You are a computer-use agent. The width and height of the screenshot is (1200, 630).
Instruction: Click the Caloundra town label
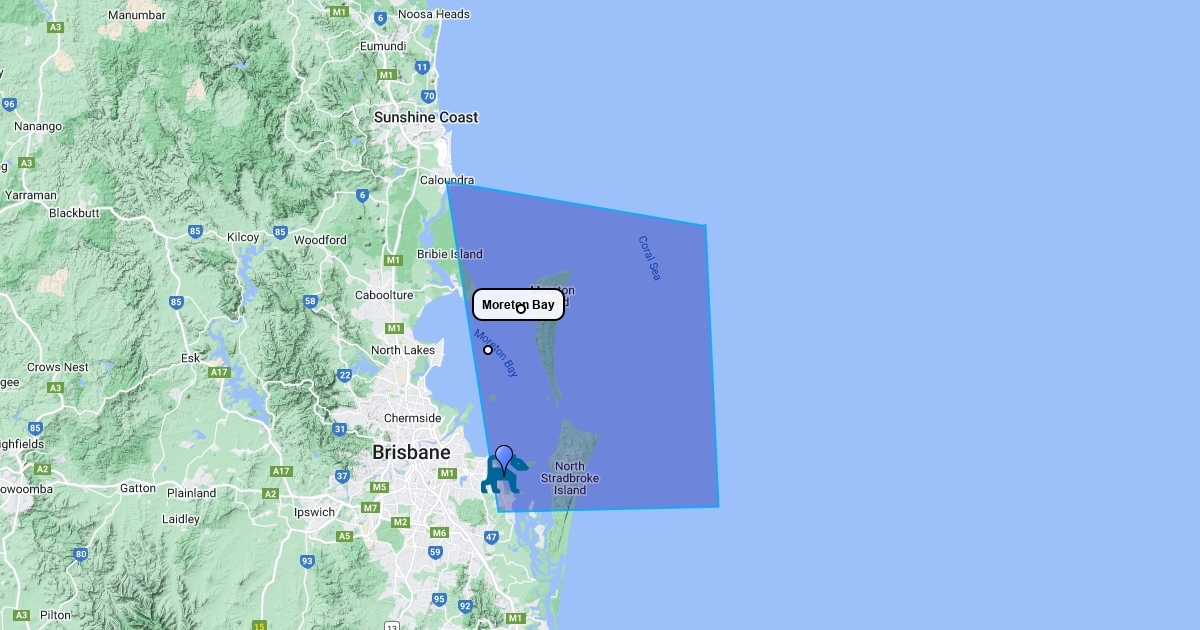447,180
